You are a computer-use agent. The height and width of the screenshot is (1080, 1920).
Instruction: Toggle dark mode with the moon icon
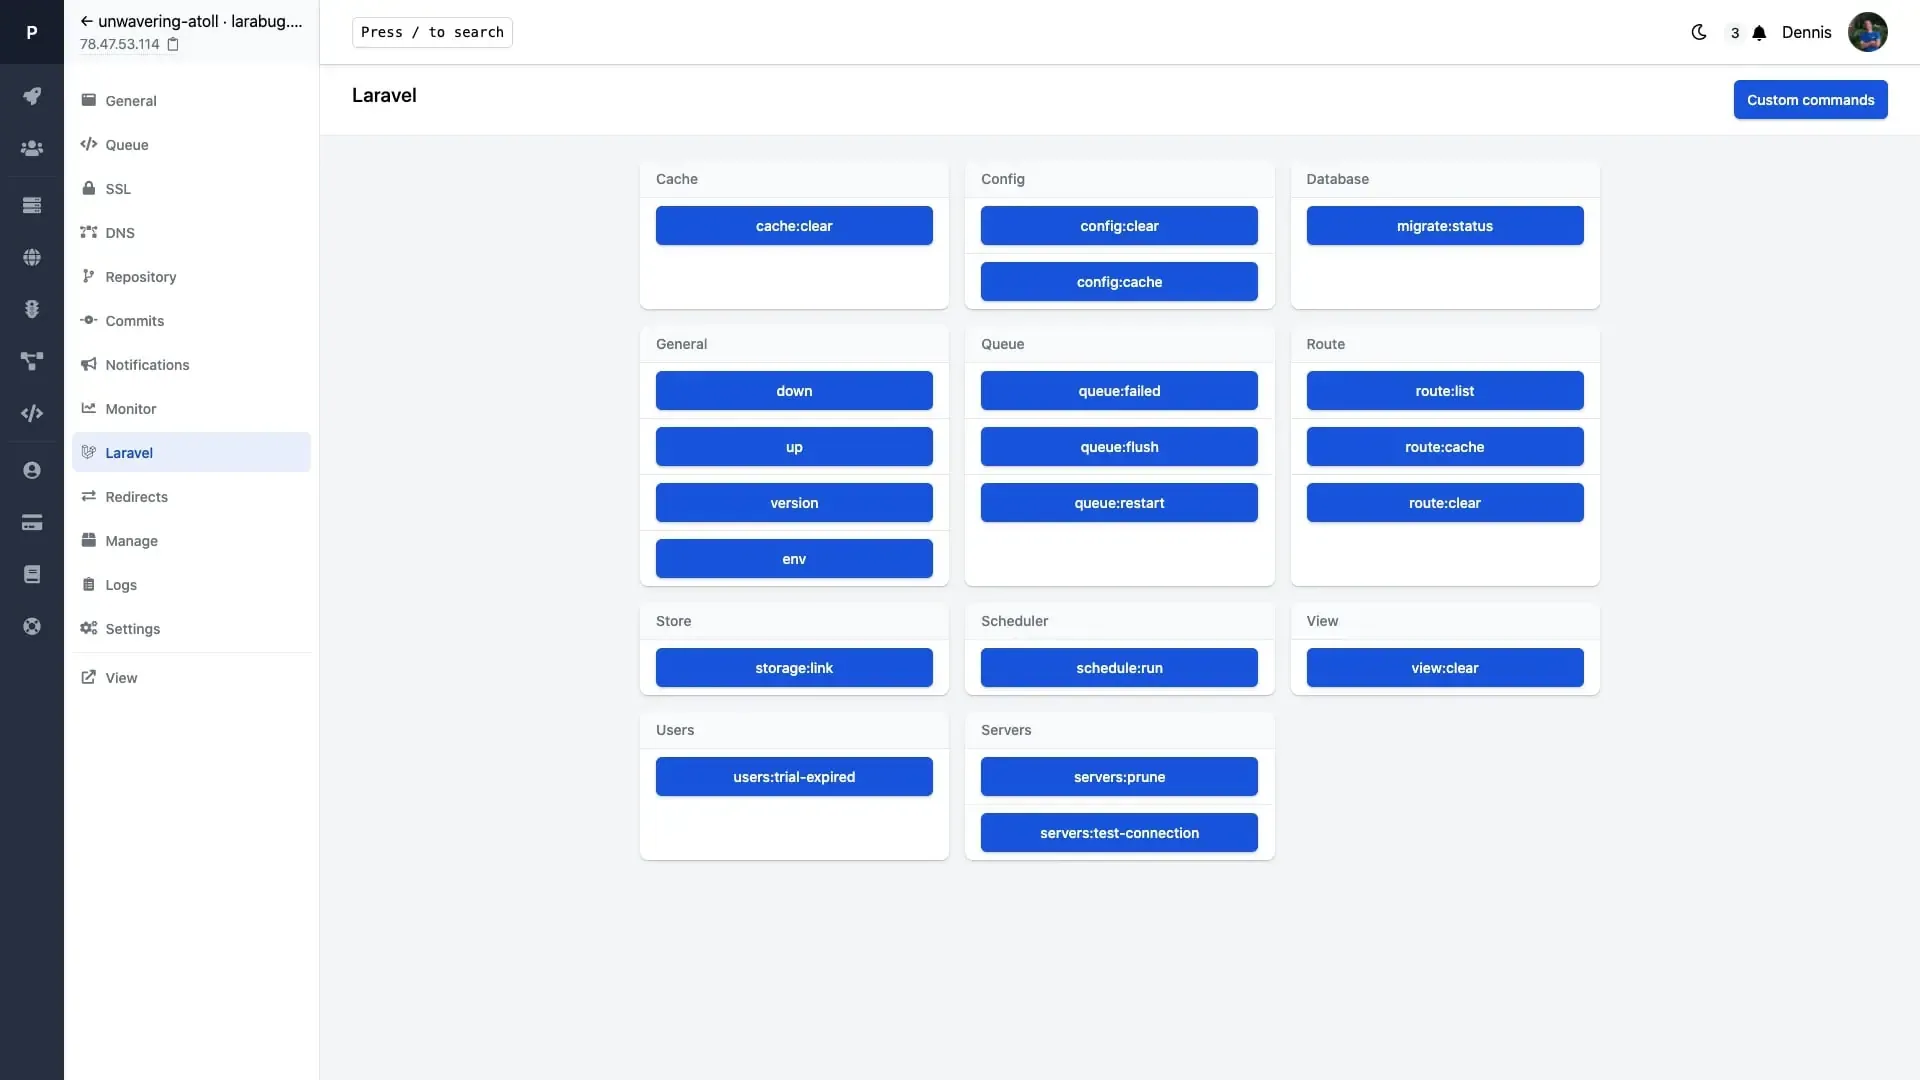coord(1698,32)
